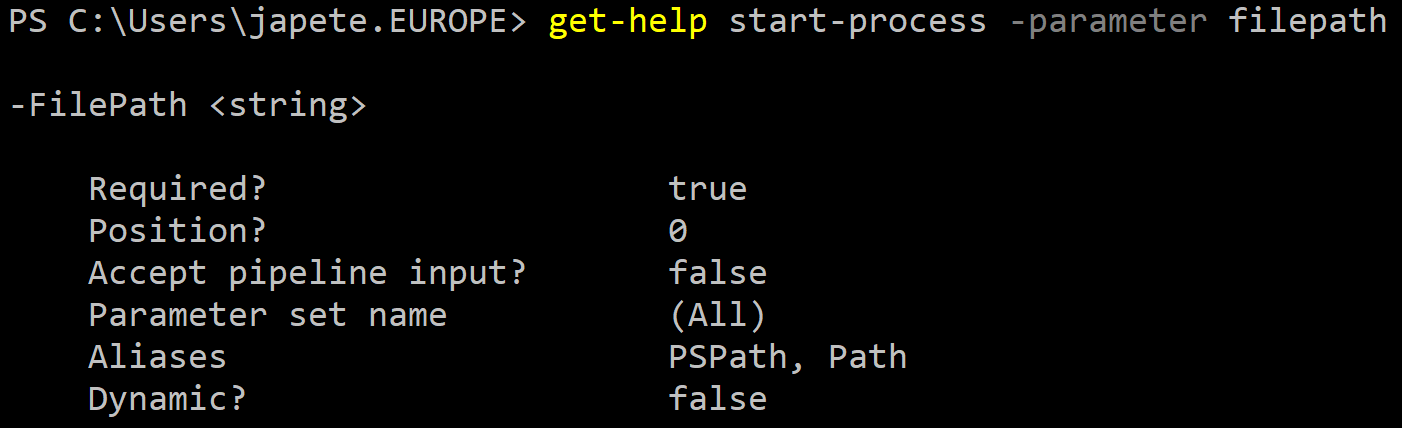Click the Position? label

[x=178, y=231]
